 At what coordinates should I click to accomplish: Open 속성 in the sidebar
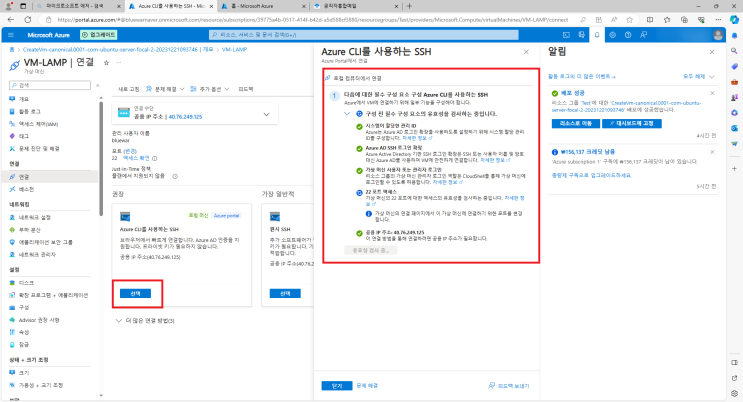tap(24, 332)
